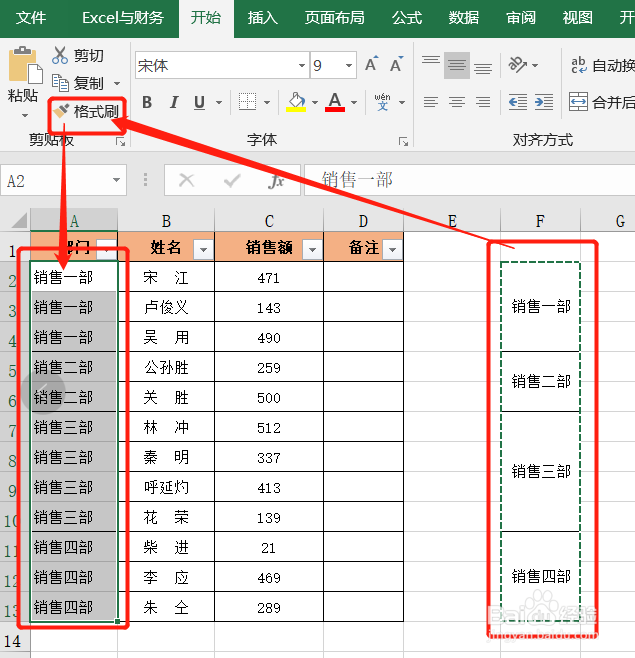The image size is (635, 658).
Task: Switch to the 数据 tab
Action: [x=464, y=18]
